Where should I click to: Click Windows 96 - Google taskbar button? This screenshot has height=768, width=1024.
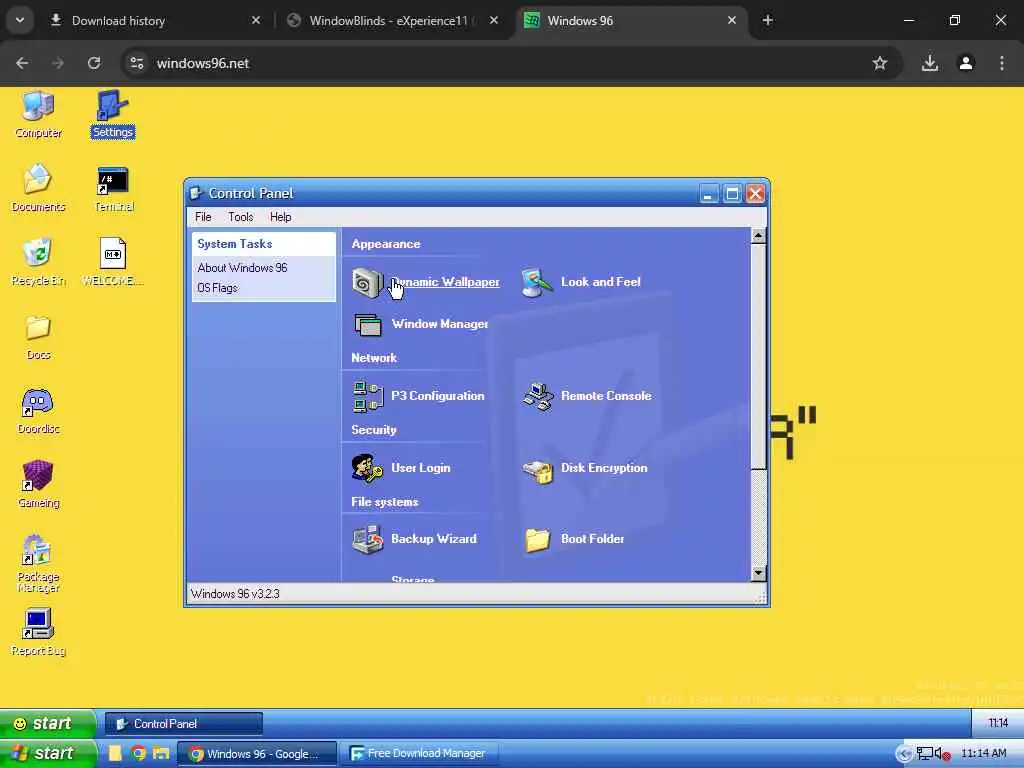[x=257, y=754]
